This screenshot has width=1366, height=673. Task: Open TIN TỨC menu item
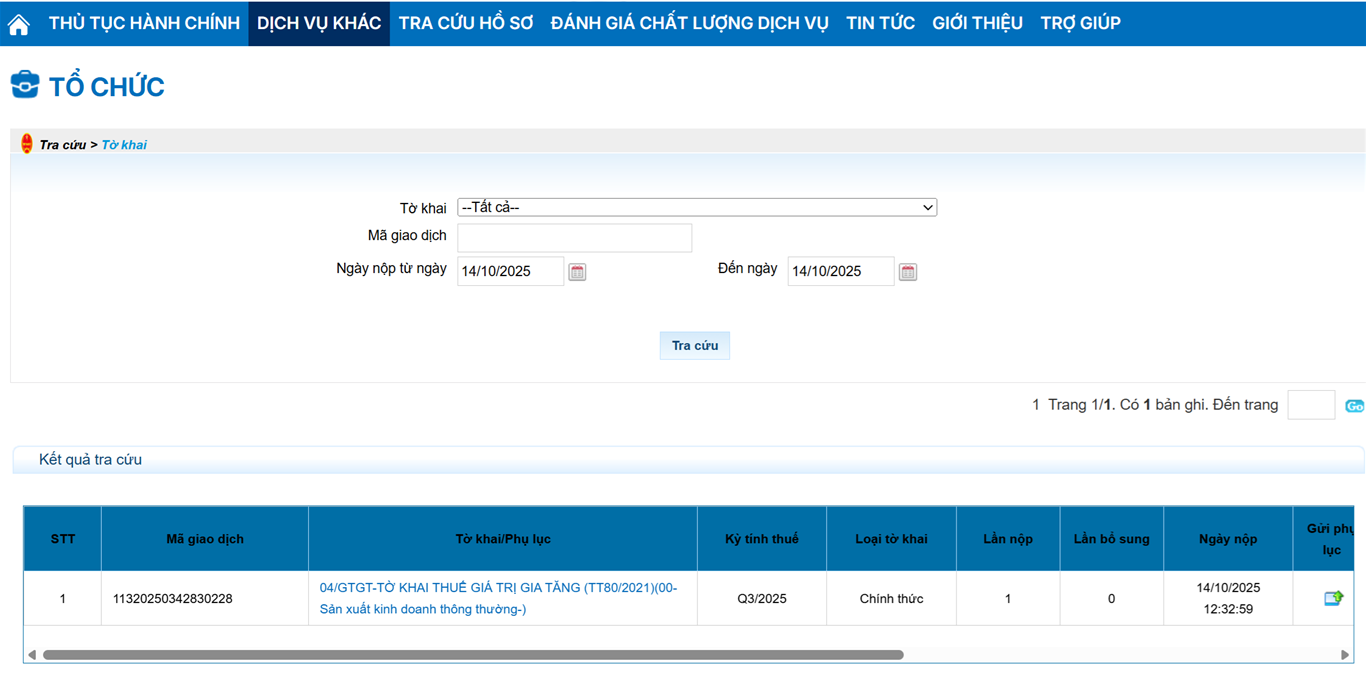click(880, 23)
